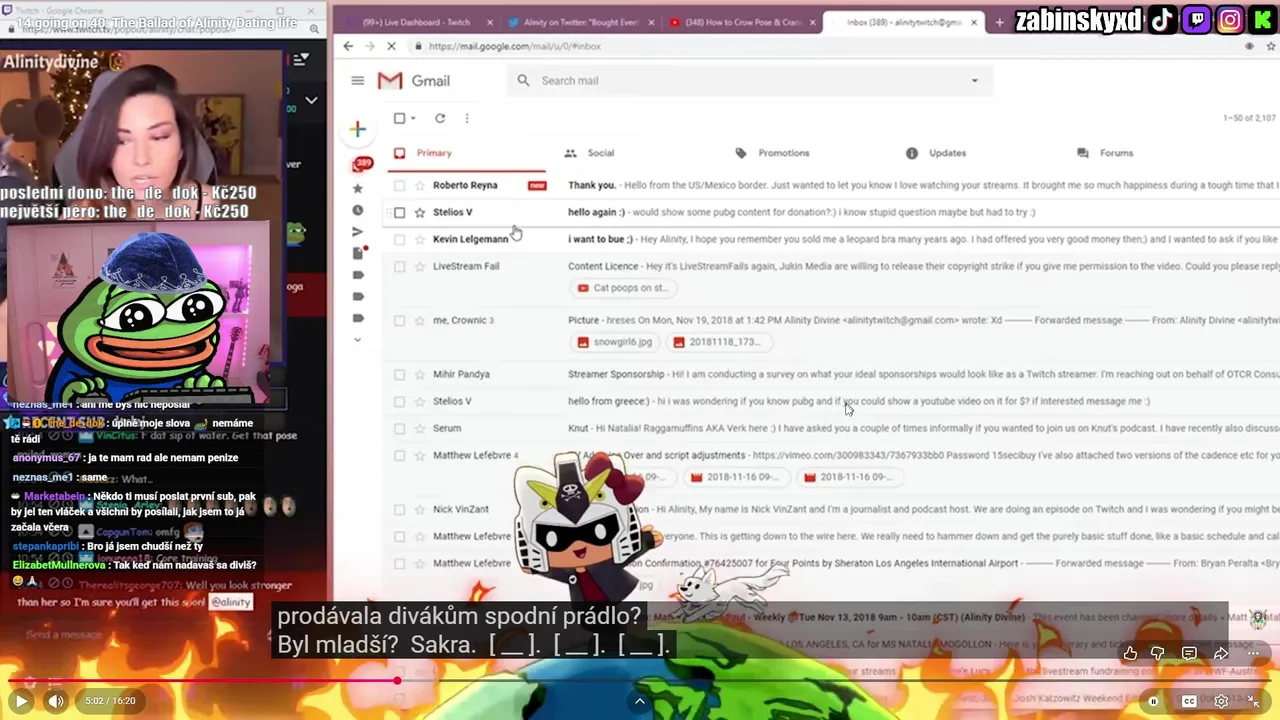This screenshot has width=1280, height=720.
Task: Go back in Chrome browser
Action: pyautogui.click(x=347, y=46)
